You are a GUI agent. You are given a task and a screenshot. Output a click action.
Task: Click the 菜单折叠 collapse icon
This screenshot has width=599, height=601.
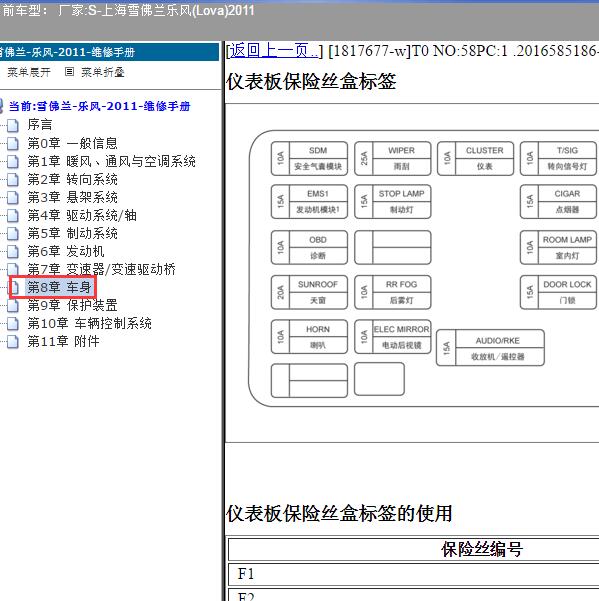click(69, 72)
